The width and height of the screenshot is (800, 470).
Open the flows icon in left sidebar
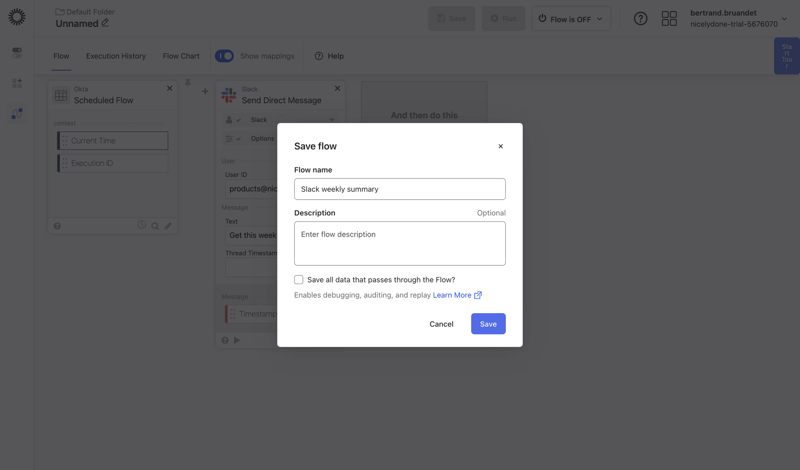17,113
